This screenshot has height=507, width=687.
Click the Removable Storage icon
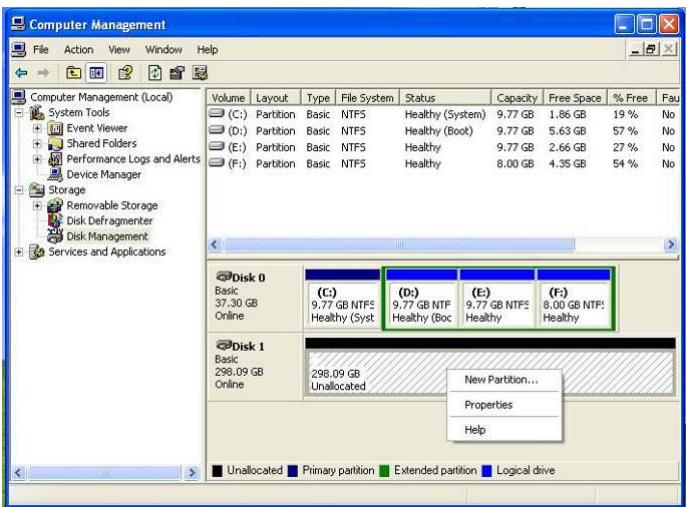tap(55, 206)
